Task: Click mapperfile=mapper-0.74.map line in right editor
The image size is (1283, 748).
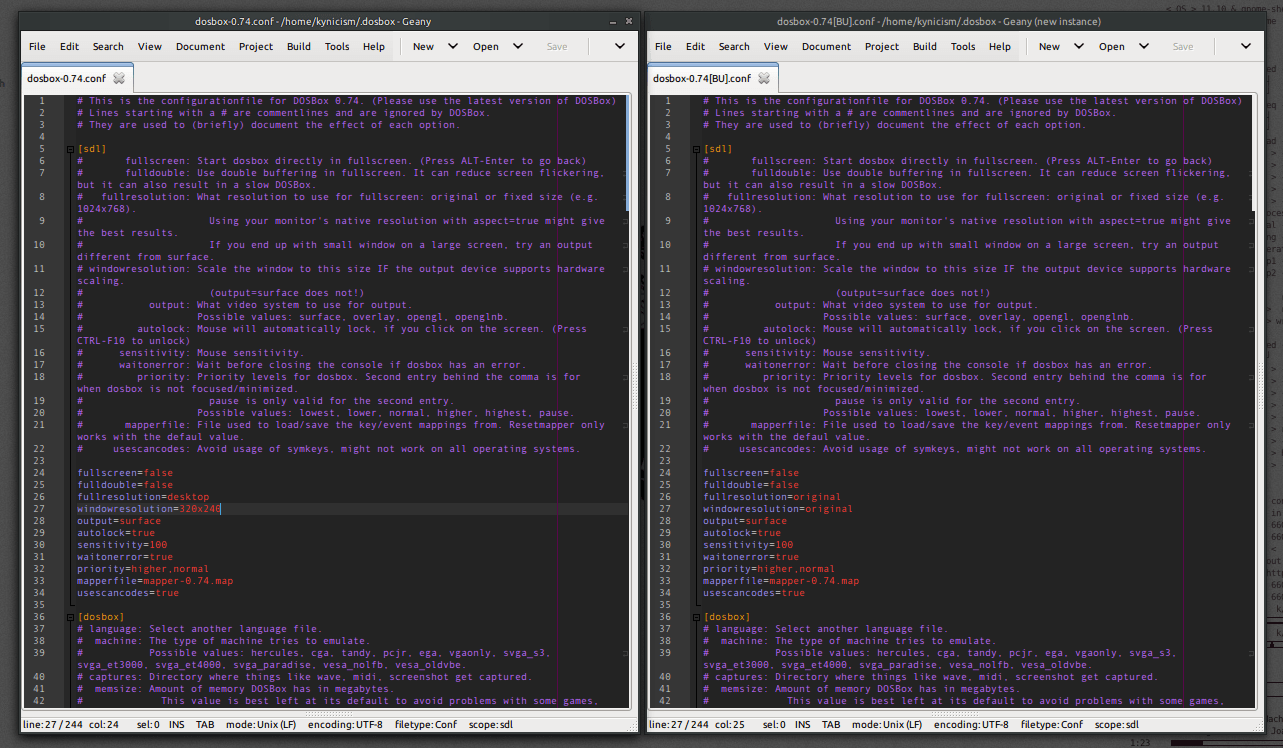Action: click(x=780, y=581)
